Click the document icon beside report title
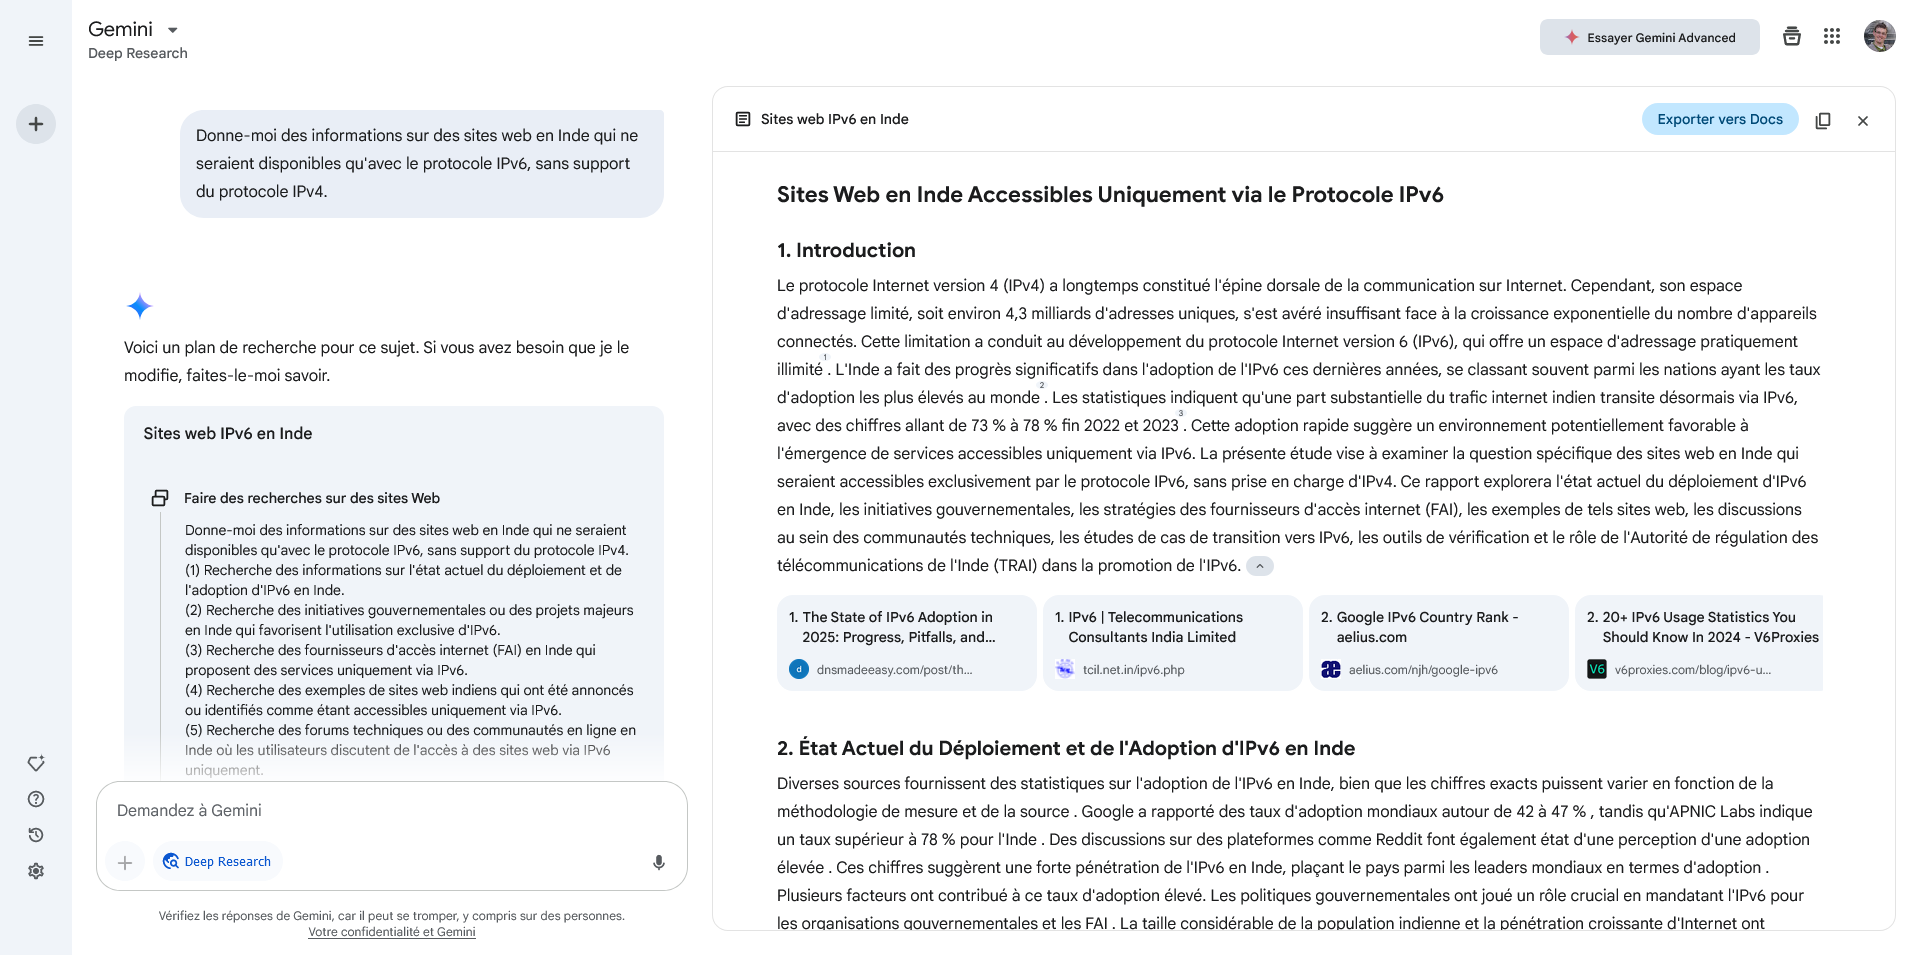The height and width of the screenshot is (955, 1920). (743, 119)
